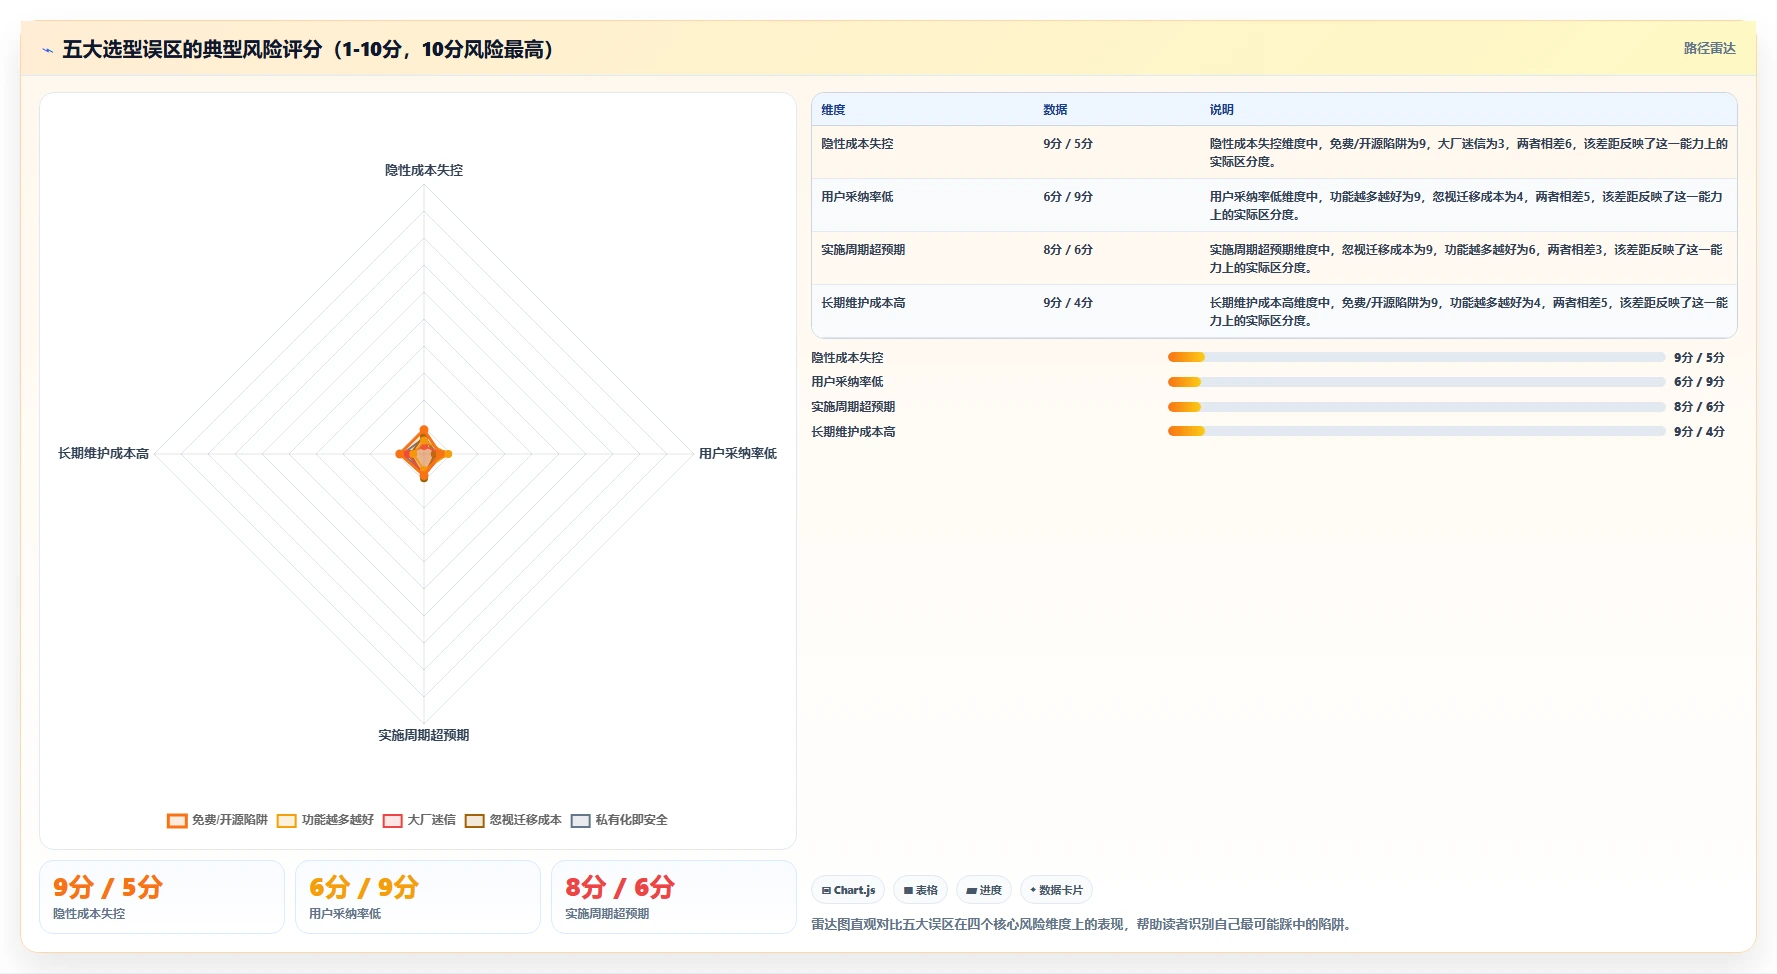Open the 8分 / 6分 实施周期超预期 stat card

click(674, 897)
